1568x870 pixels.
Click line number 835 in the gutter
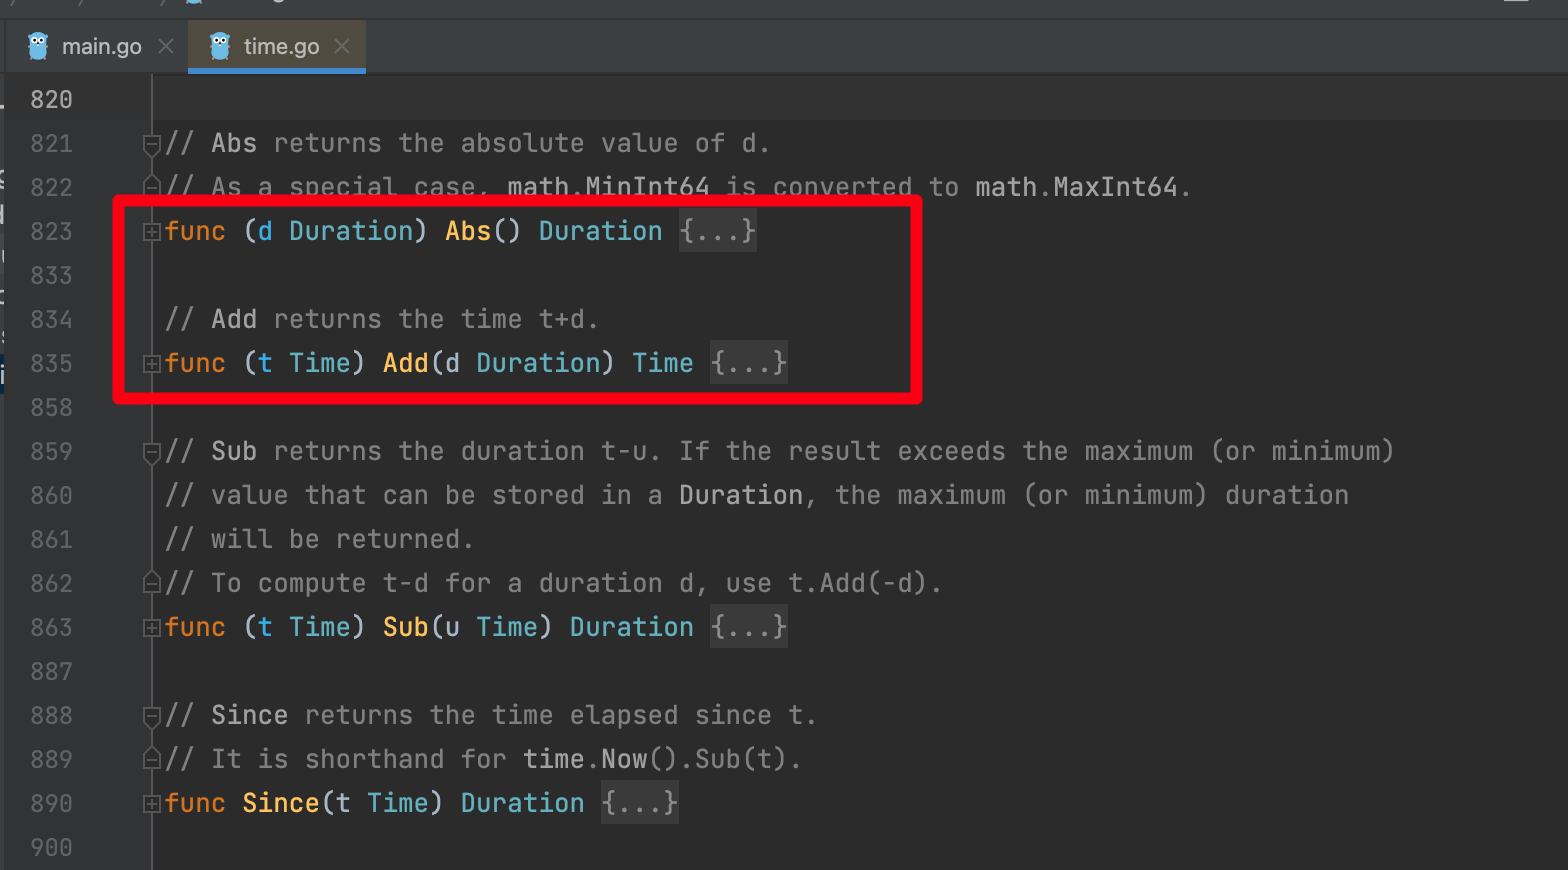pos(51,364)
